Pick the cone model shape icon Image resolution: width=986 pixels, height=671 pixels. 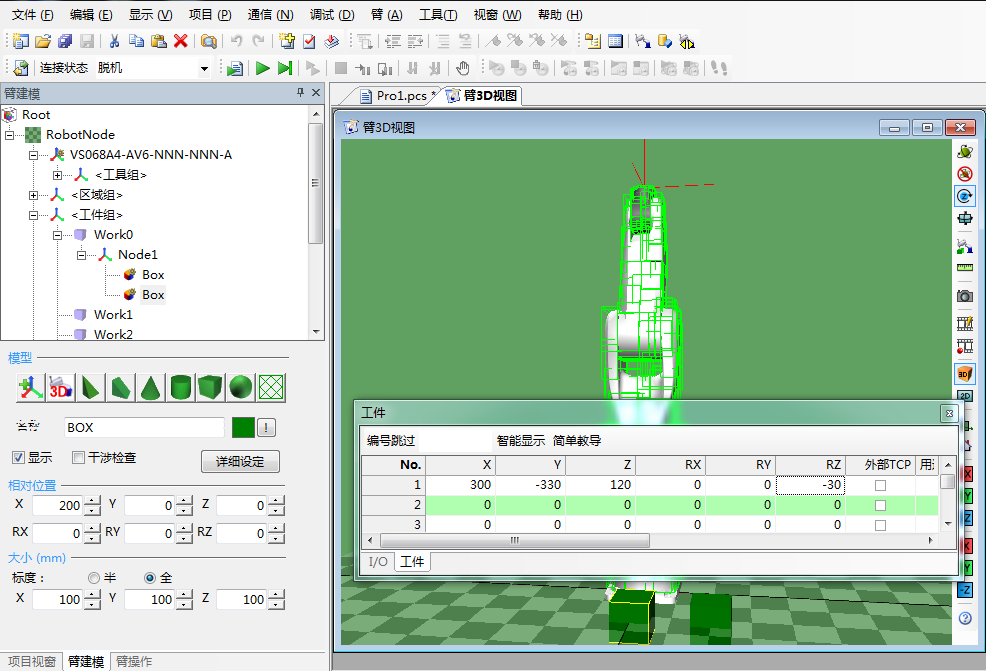pos(150,387)
